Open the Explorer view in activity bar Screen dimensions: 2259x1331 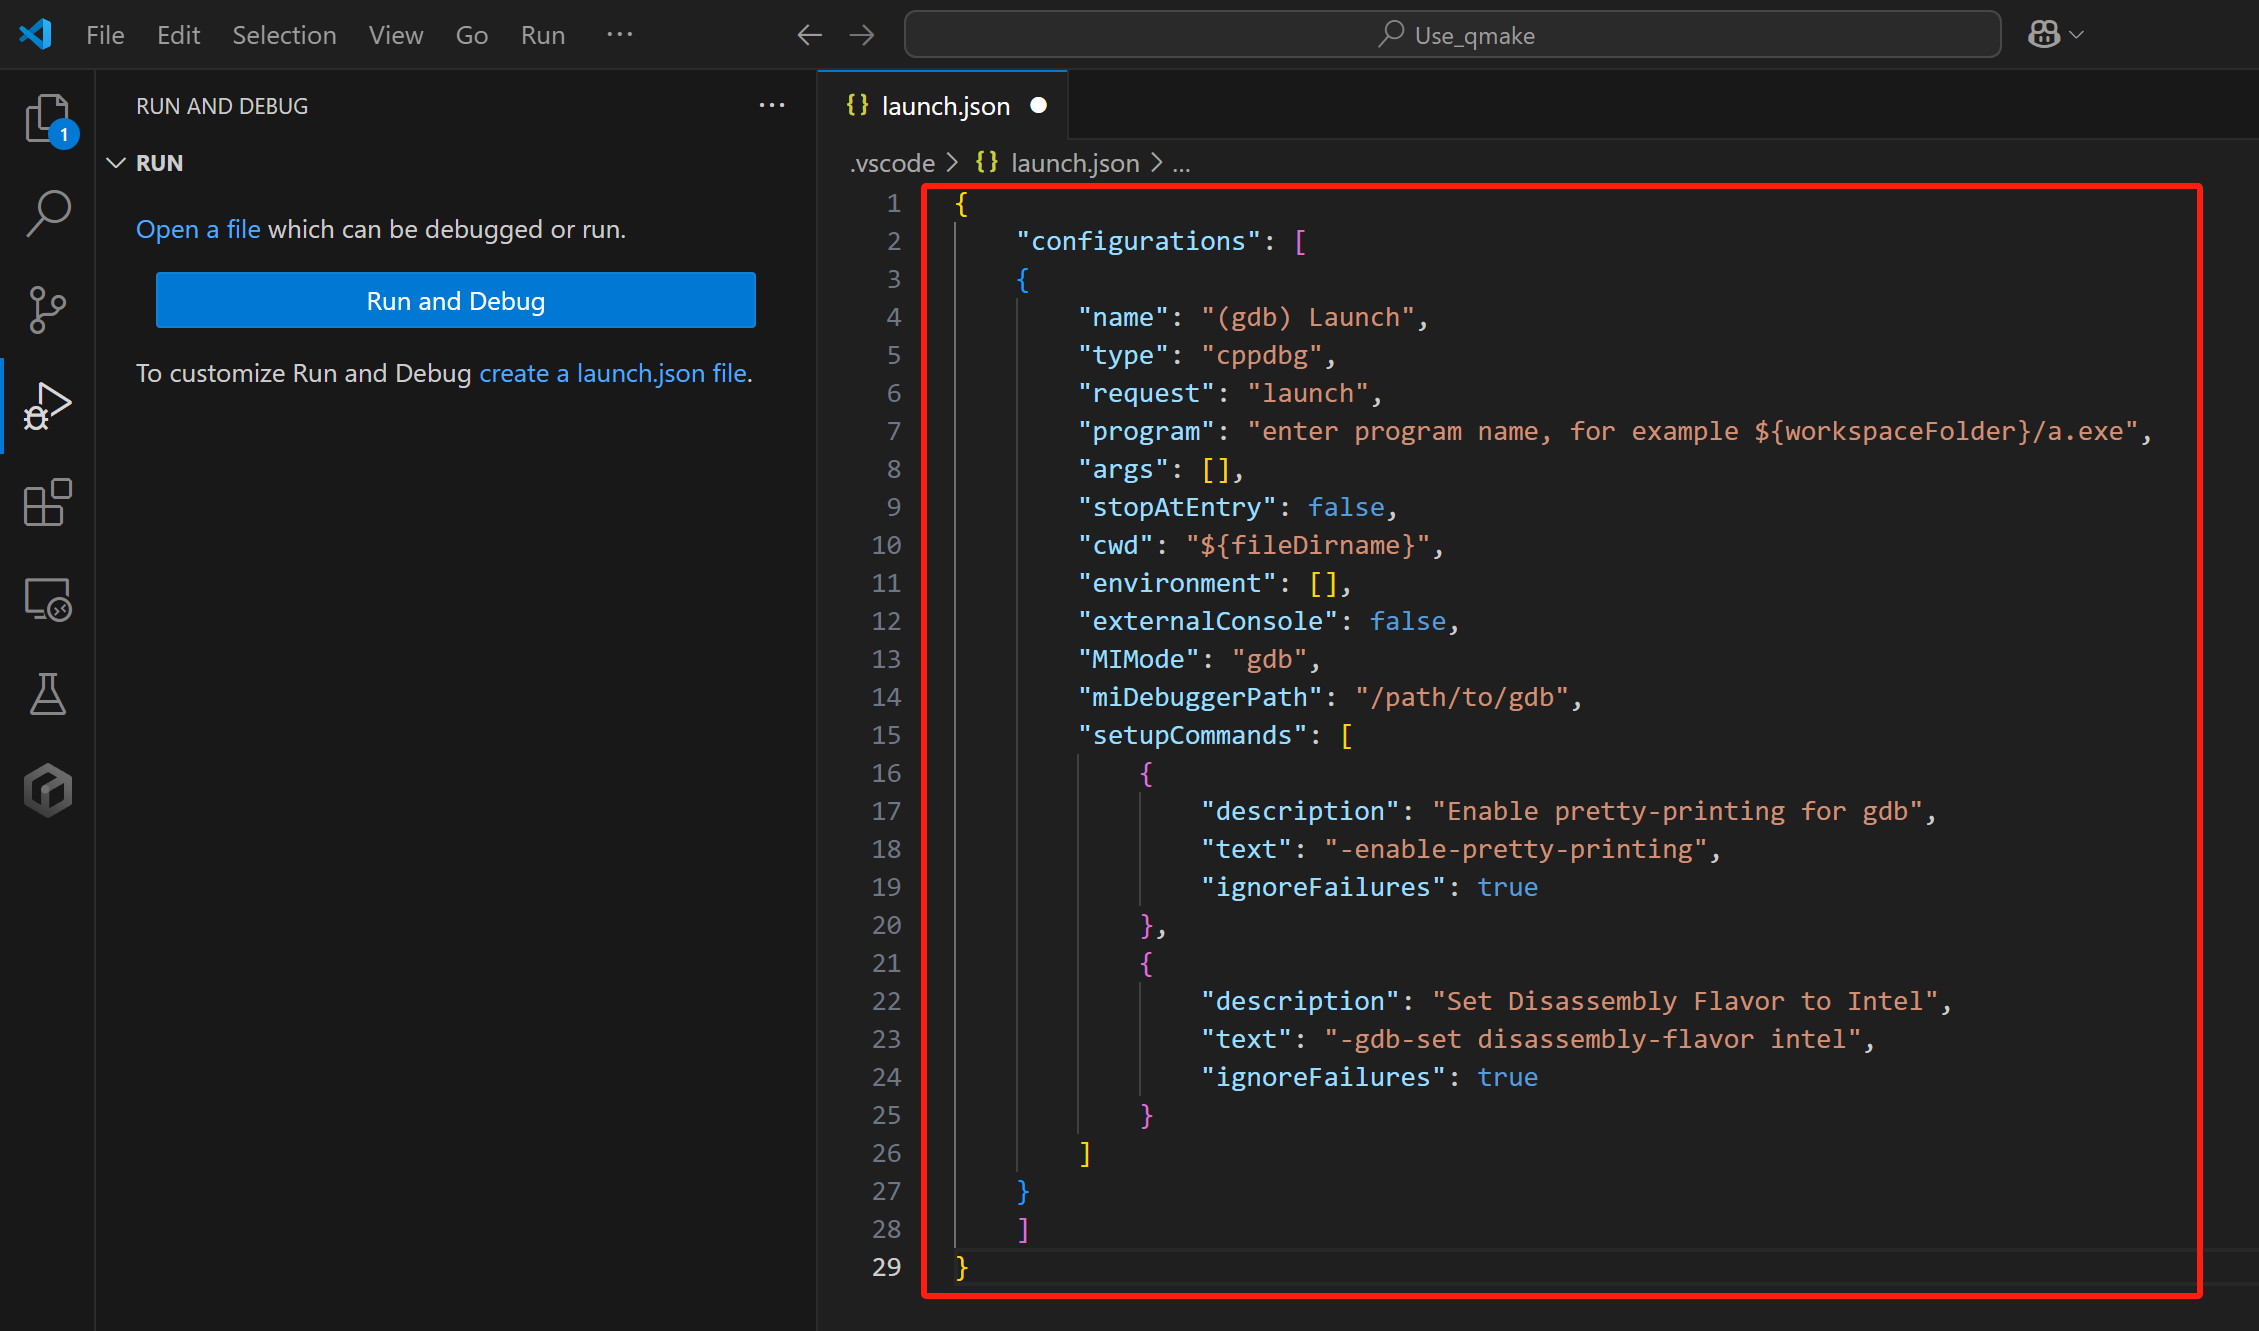tap(47, 119)
